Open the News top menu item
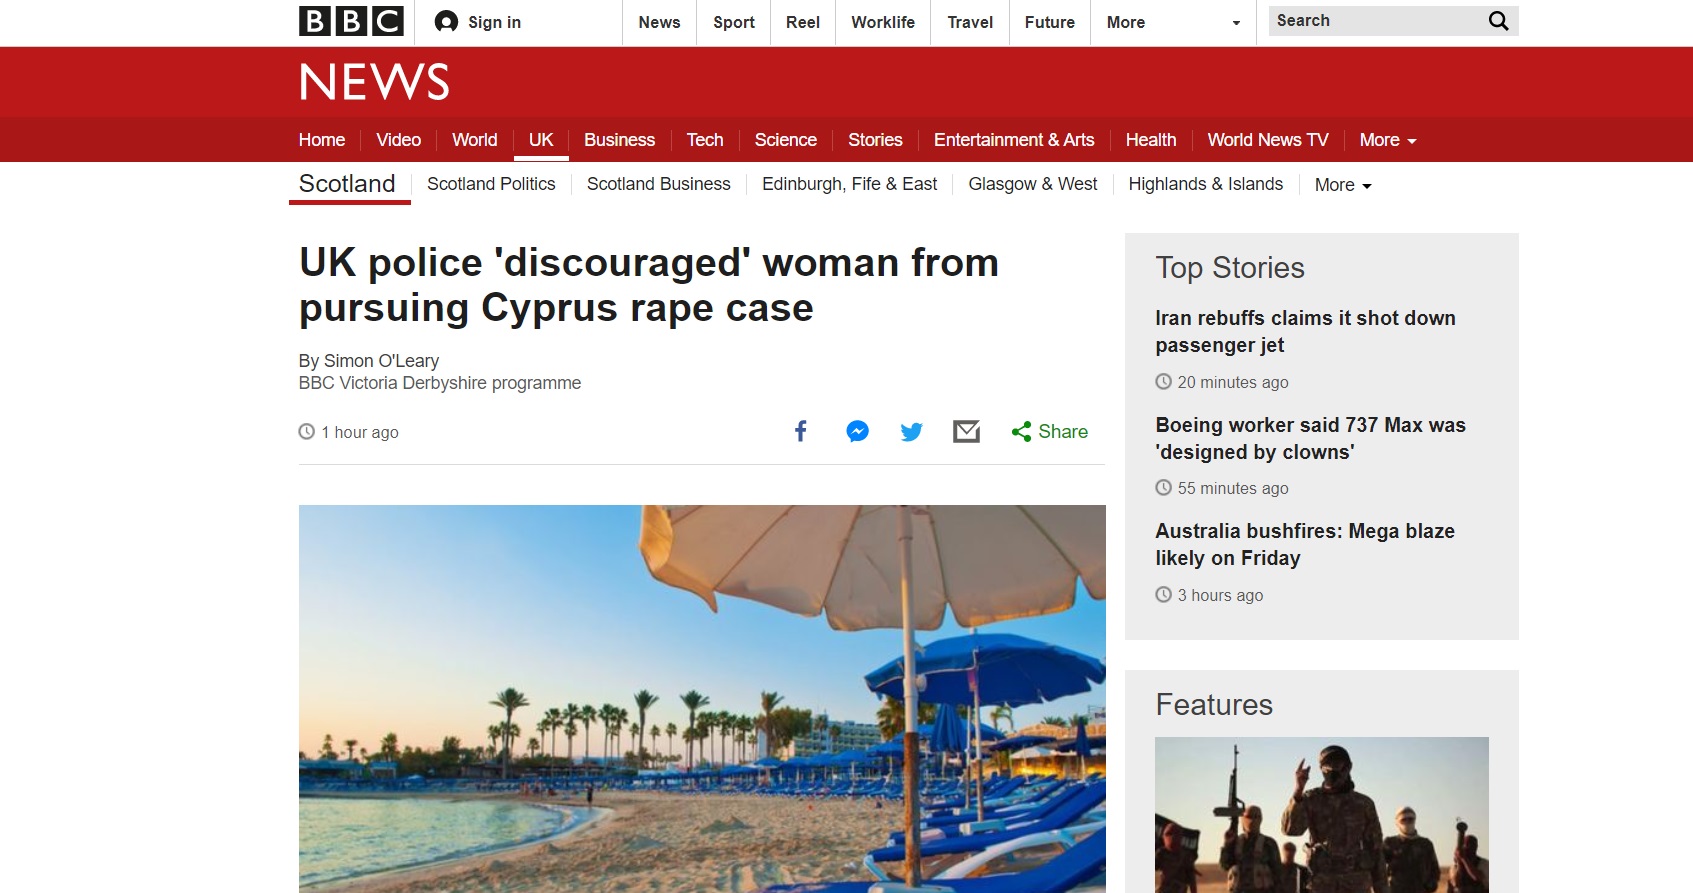 coord(659,22)
